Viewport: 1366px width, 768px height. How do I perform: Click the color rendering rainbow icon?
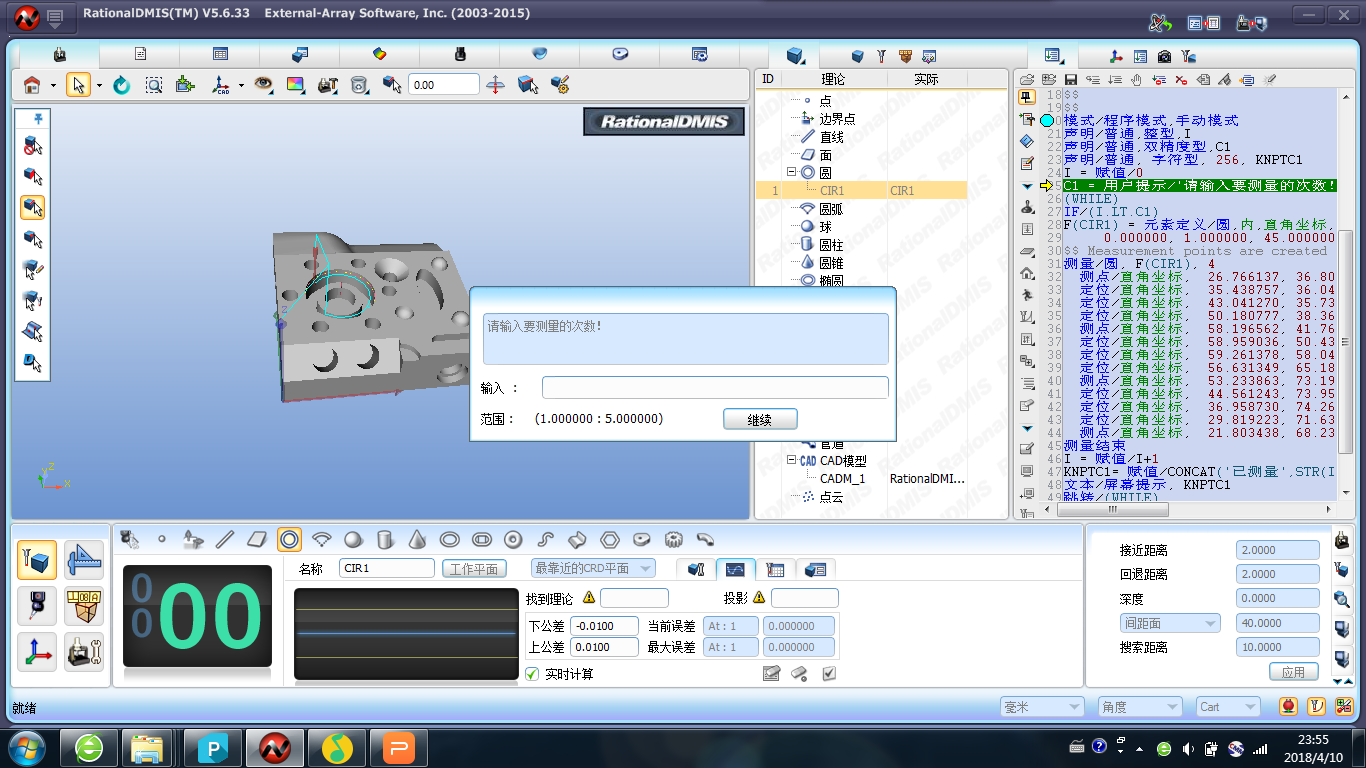coord(295,85)
